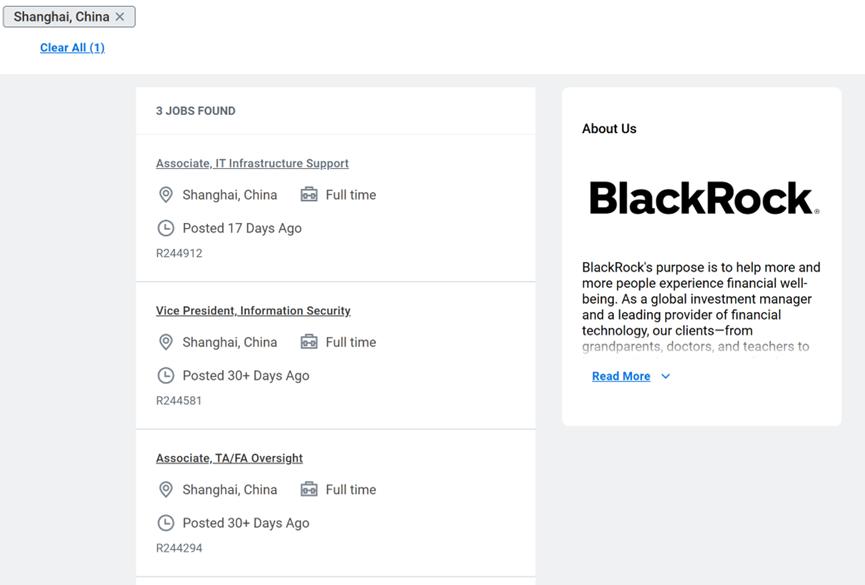The image size is (865, 585).
Task: Click location pin icon for IT Infrastructure job
Action: click(166, 195)
